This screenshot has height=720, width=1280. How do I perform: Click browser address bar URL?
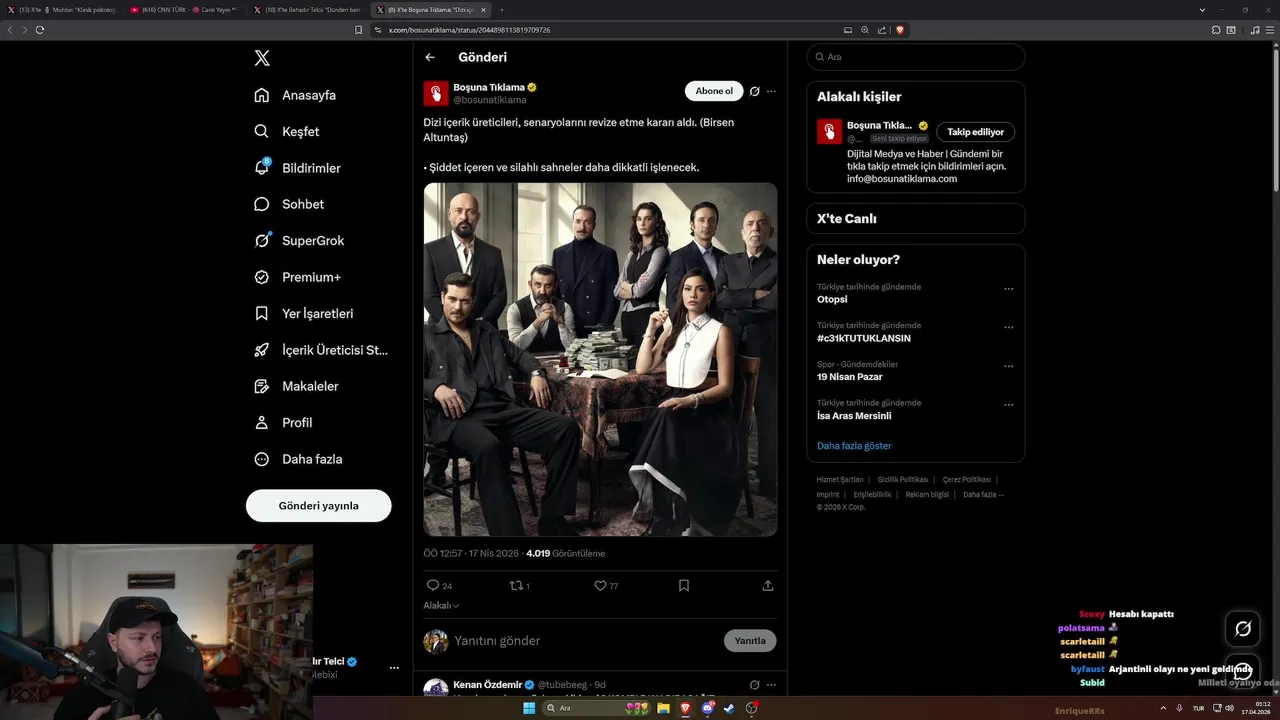606,30
